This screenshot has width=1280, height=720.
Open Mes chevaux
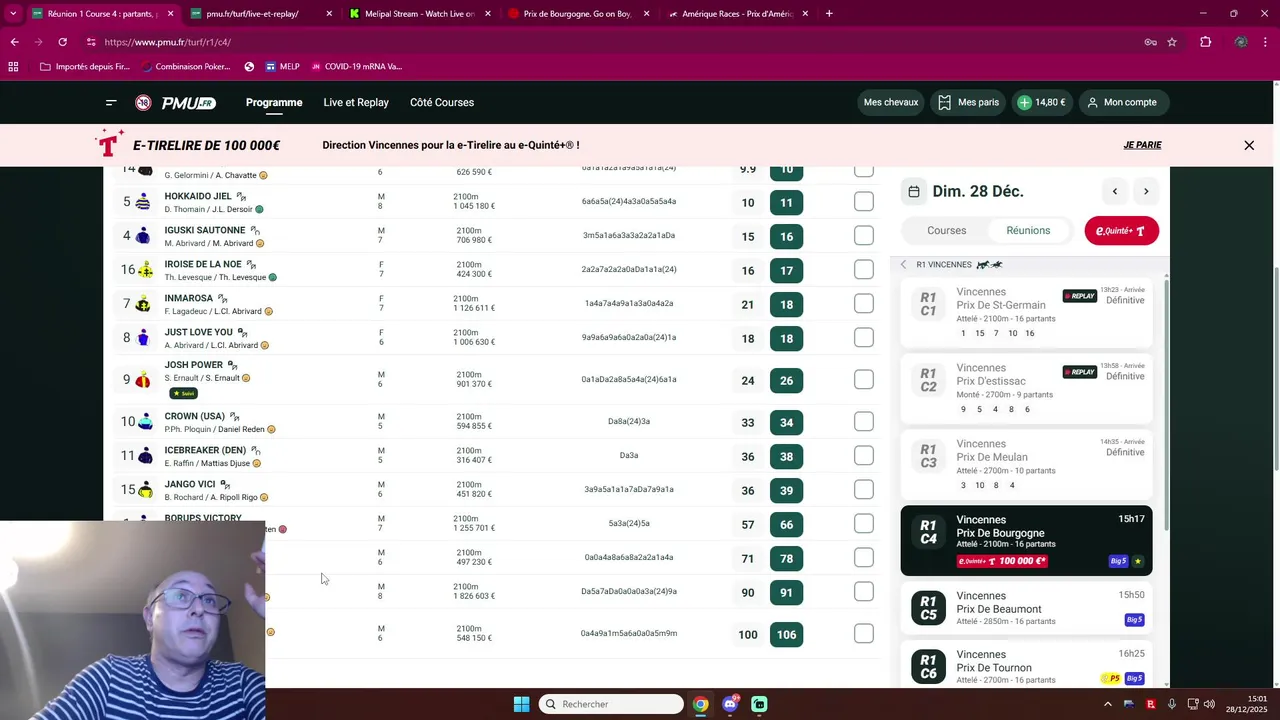click(891, 102)
